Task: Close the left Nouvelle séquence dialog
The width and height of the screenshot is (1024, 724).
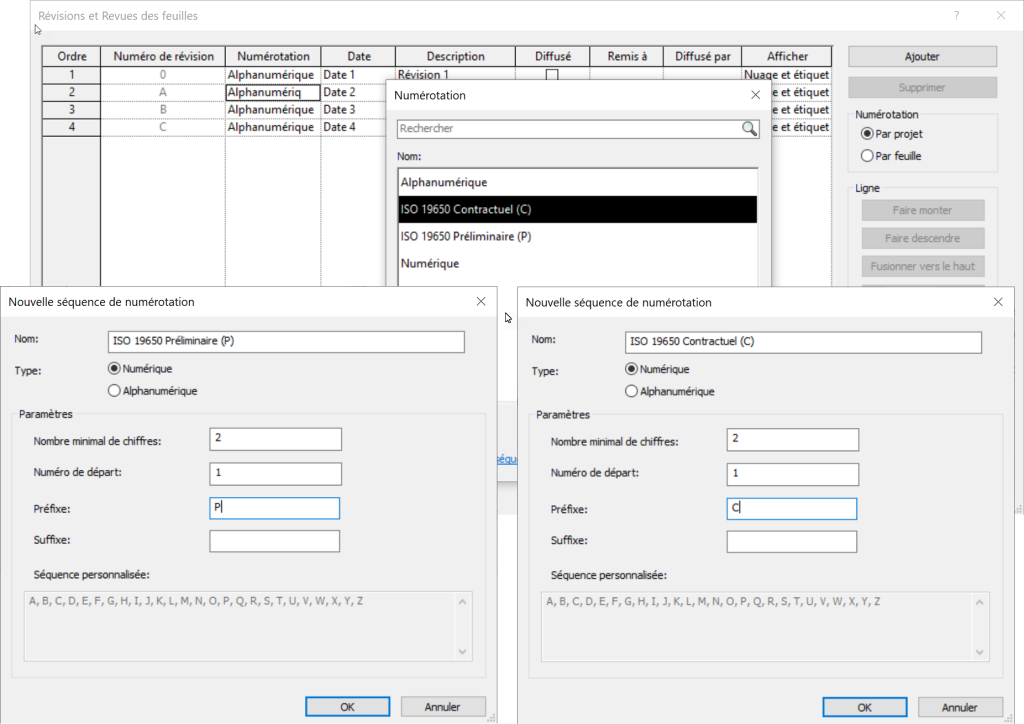Action: coord(481,301)
